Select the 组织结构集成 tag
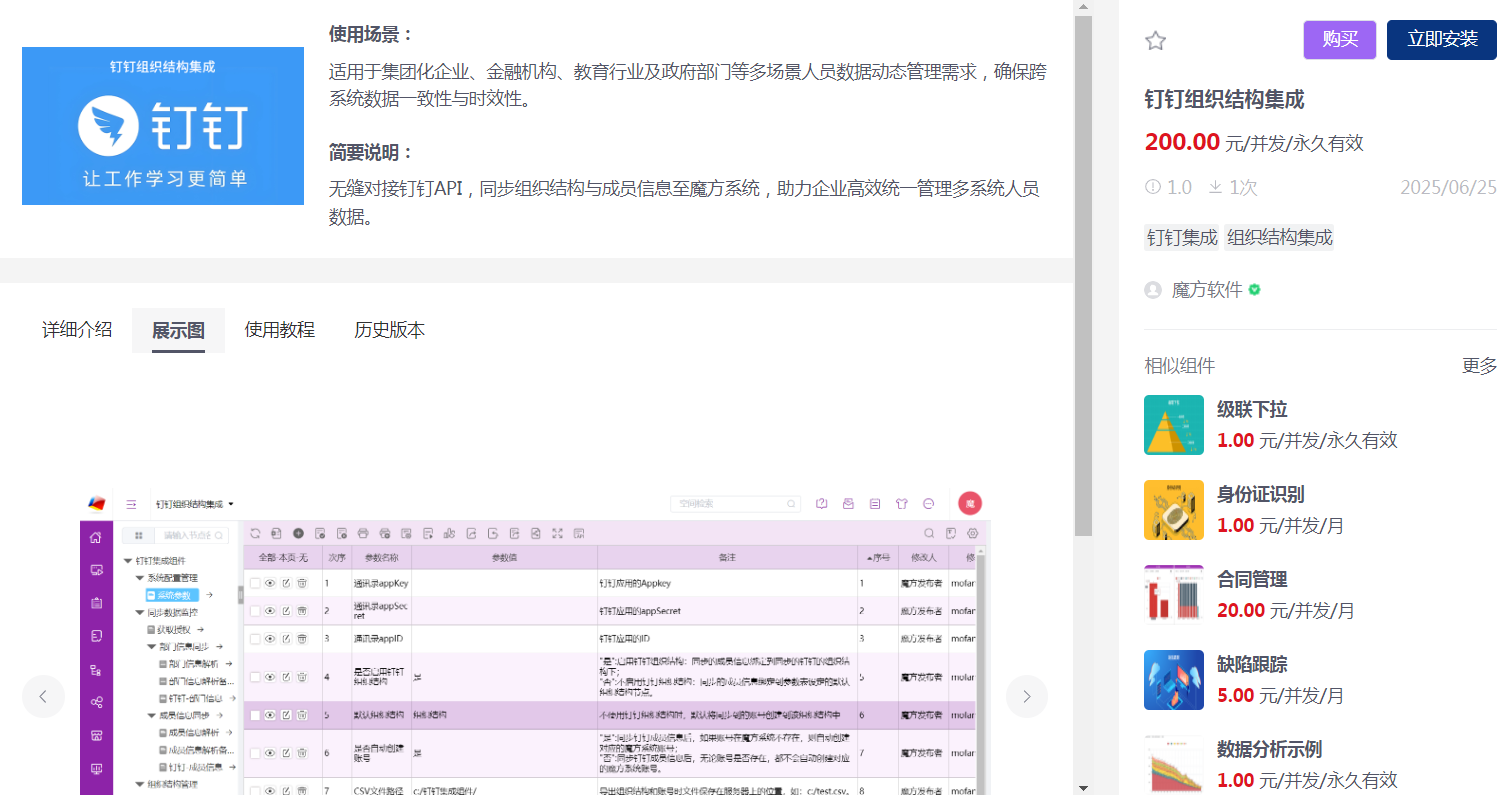 [1280, 237]
